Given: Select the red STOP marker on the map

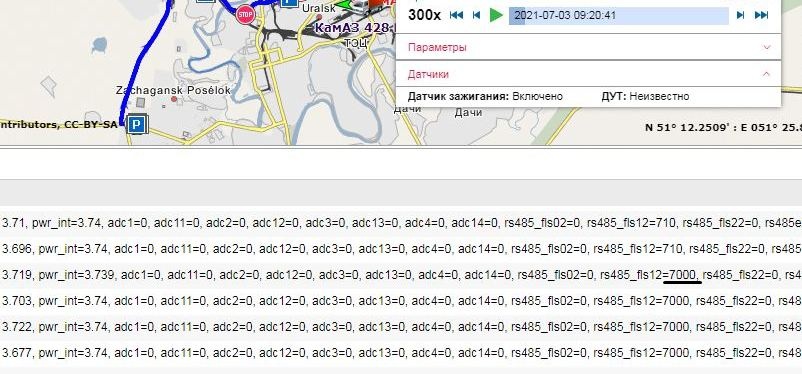Looking at the screenshot, I should click(246, 14).
